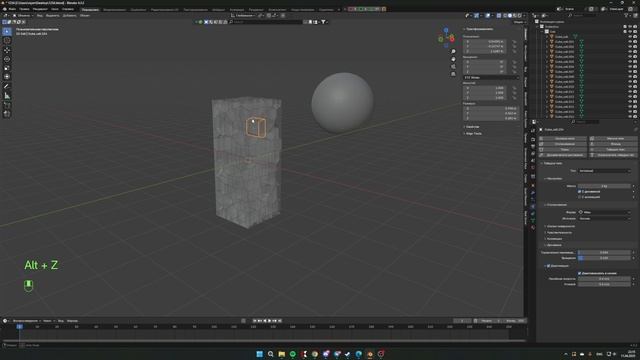The width and height of the screenshot is (640, 360).
Task: Toggle the rigid body Dynamic checkbox
Action: click(580, 191)
